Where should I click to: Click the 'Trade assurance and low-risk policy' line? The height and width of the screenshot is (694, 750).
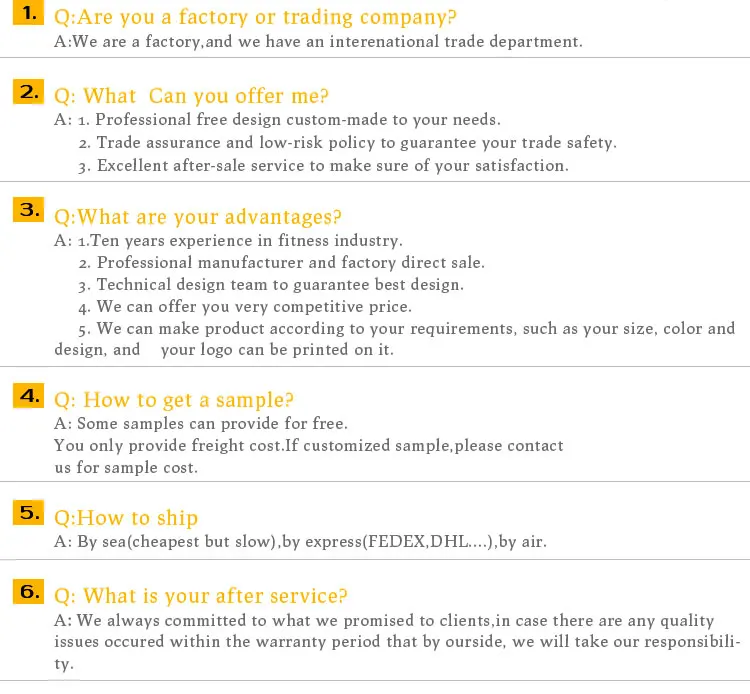[347, 143]
